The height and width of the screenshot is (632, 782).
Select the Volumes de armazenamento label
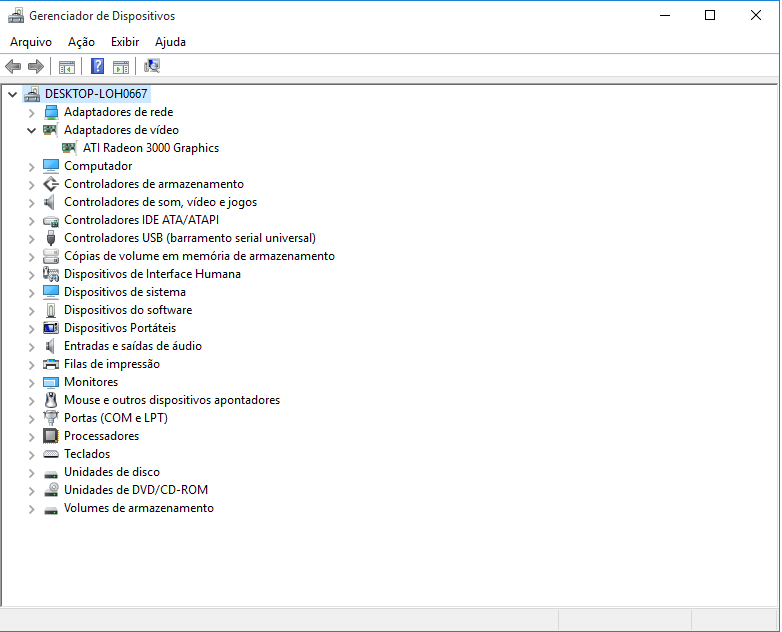139,508
